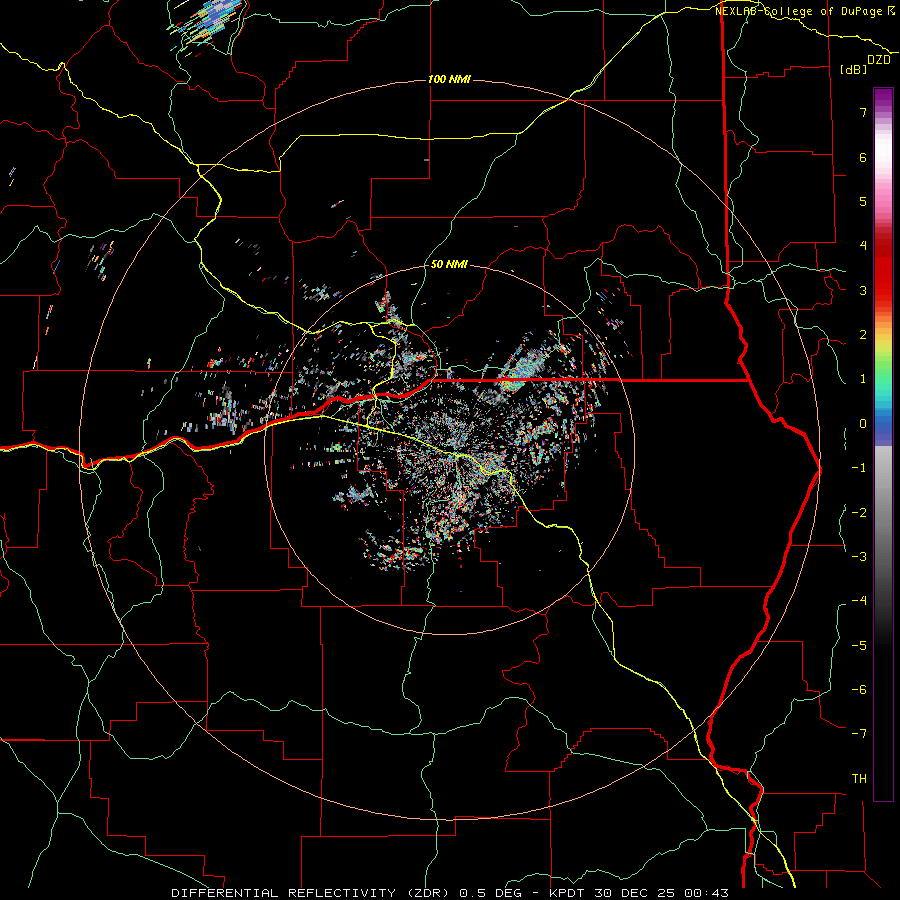Select the -7 value on color scale
900x900 pixels.
(x=859, y=734)
